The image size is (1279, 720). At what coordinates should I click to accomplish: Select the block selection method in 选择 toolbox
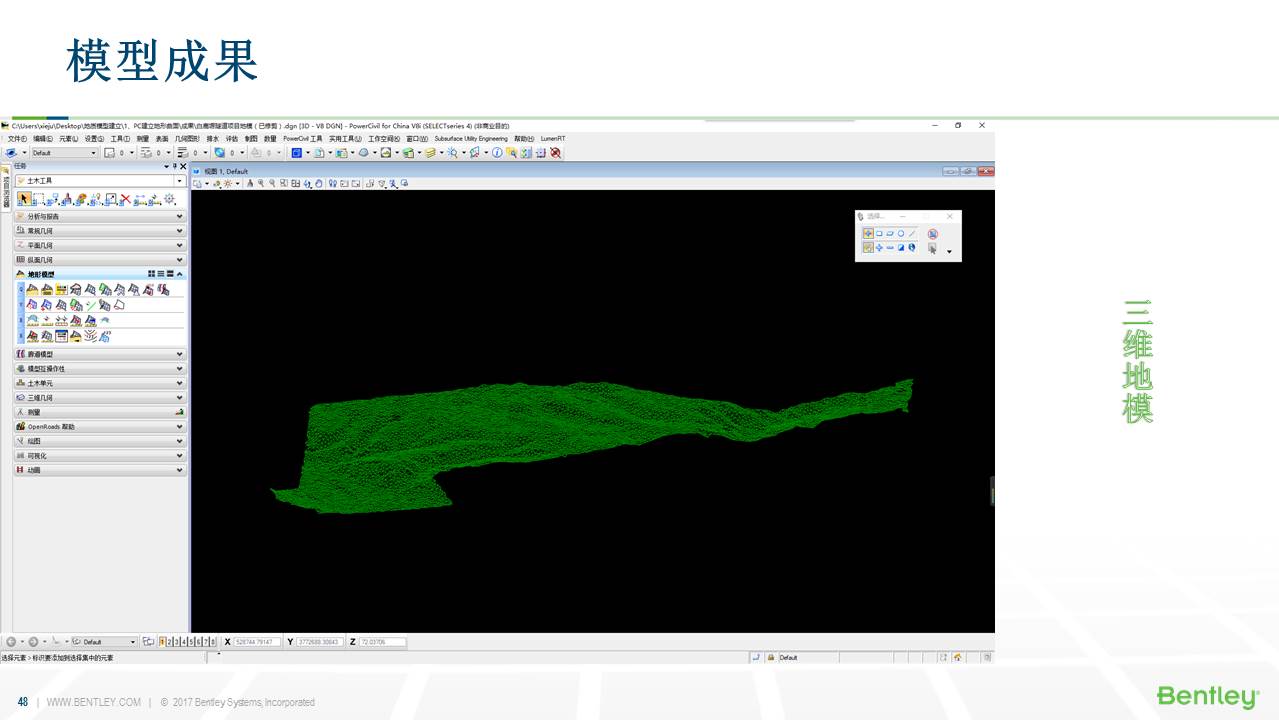click(x=879, y=234)
